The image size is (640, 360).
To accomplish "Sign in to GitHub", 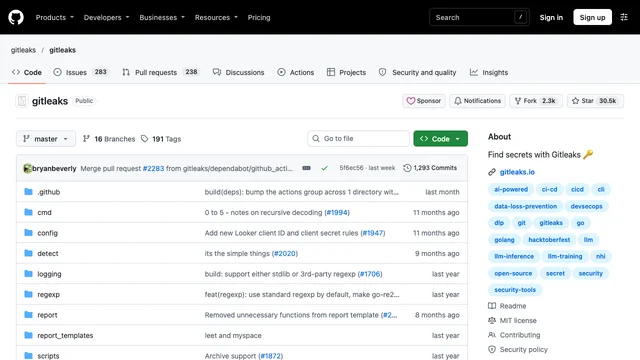I will [x=551, y=18].
